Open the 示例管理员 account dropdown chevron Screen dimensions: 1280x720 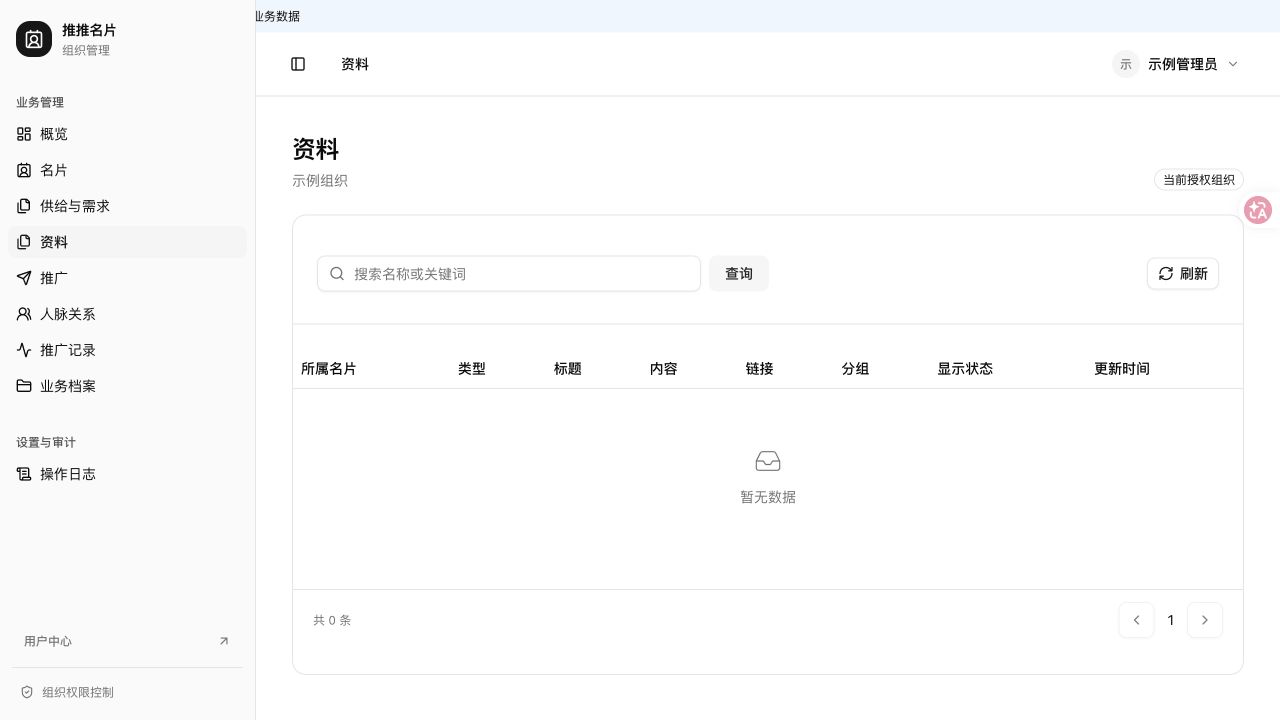coord(1233,64)
